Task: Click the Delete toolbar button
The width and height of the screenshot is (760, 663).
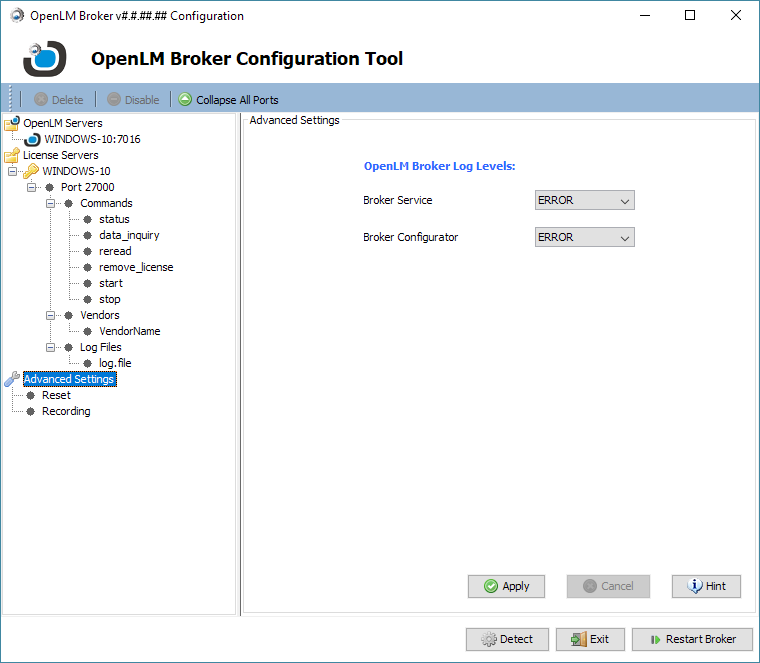Action: 58,100
